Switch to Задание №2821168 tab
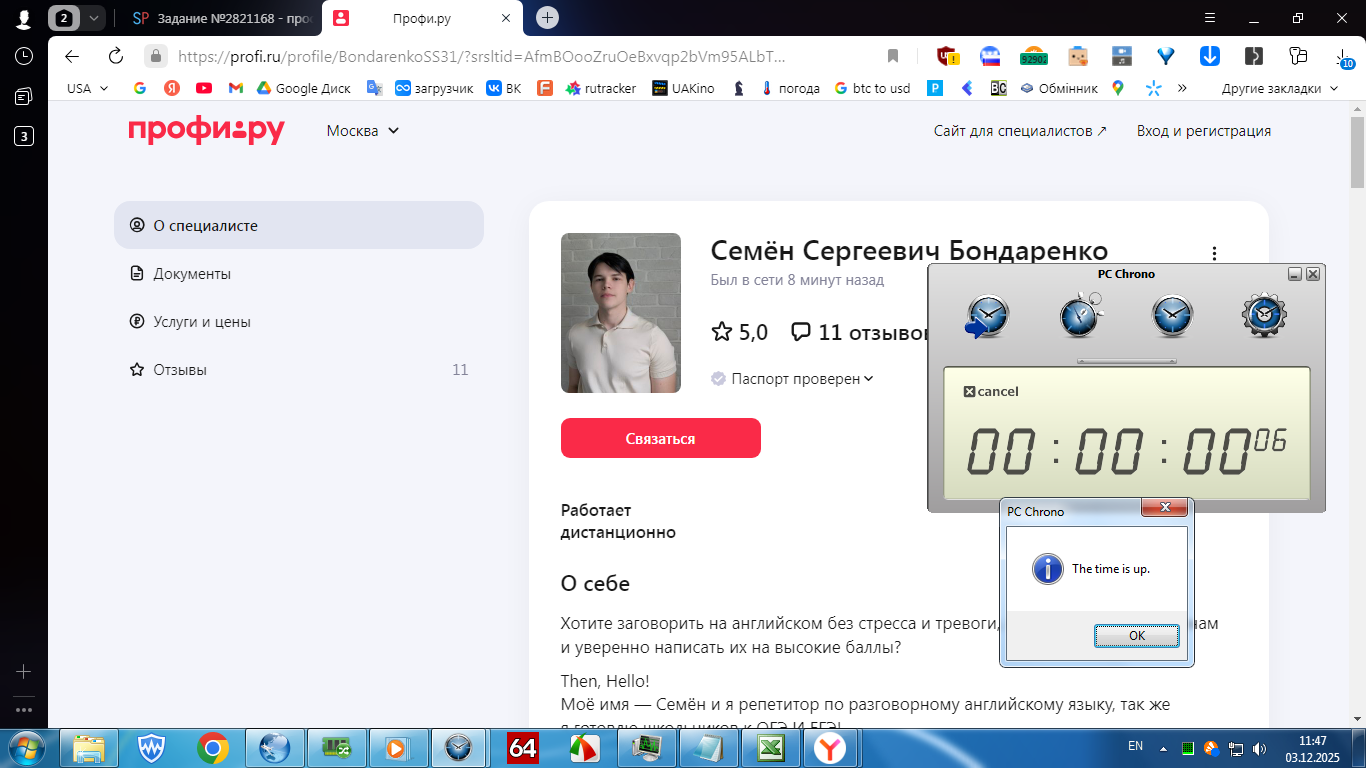Viewport: 1366px width, 768px height. tap(222, 18)
